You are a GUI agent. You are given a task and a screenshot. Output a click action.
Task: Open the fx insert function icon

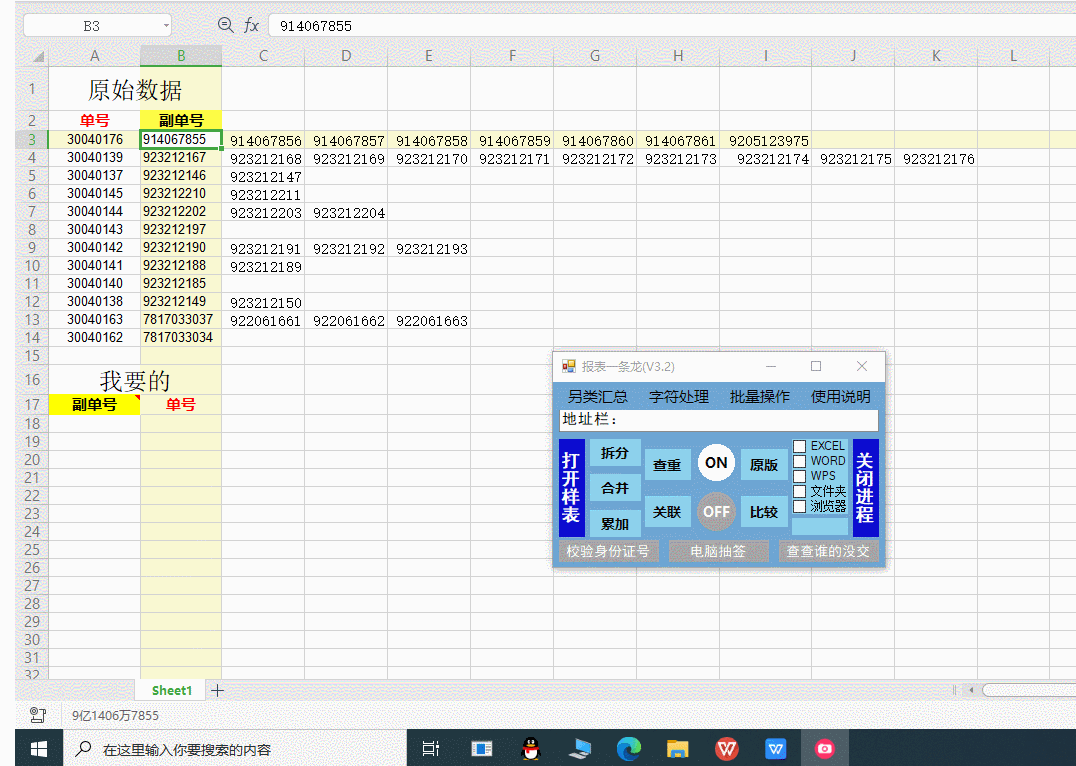tap(251, 25)
